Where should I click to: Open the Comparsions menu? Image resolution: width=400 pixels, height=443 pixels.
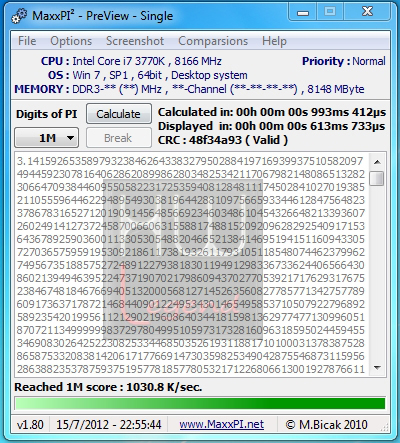(x=213, y=41)
